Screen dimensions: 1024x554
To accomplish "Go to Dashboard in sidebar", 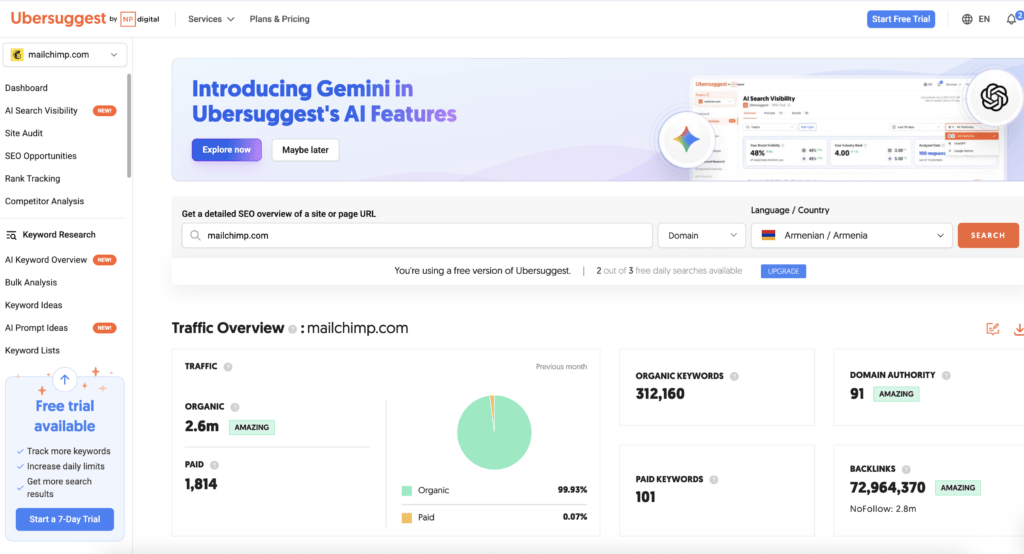I will [26, 88].
